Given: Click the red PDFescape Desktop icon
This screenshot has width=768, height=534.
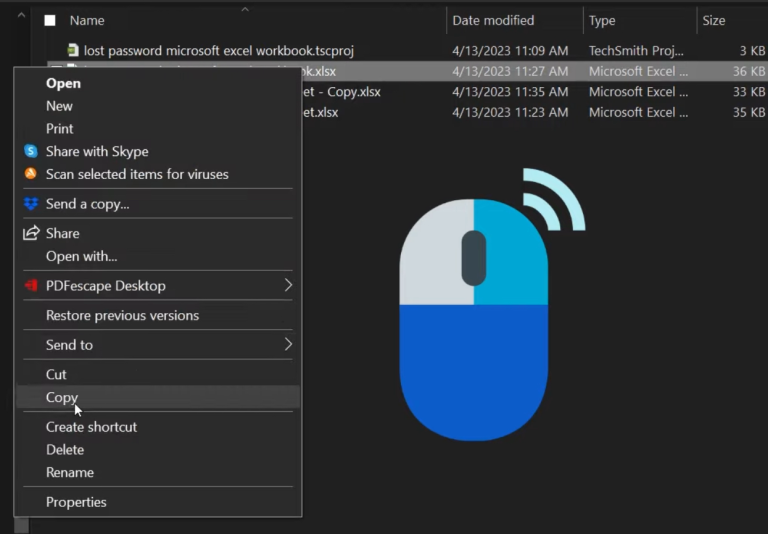Looking at the screenshot, I should pyautogui.click(x=31, y=286).
